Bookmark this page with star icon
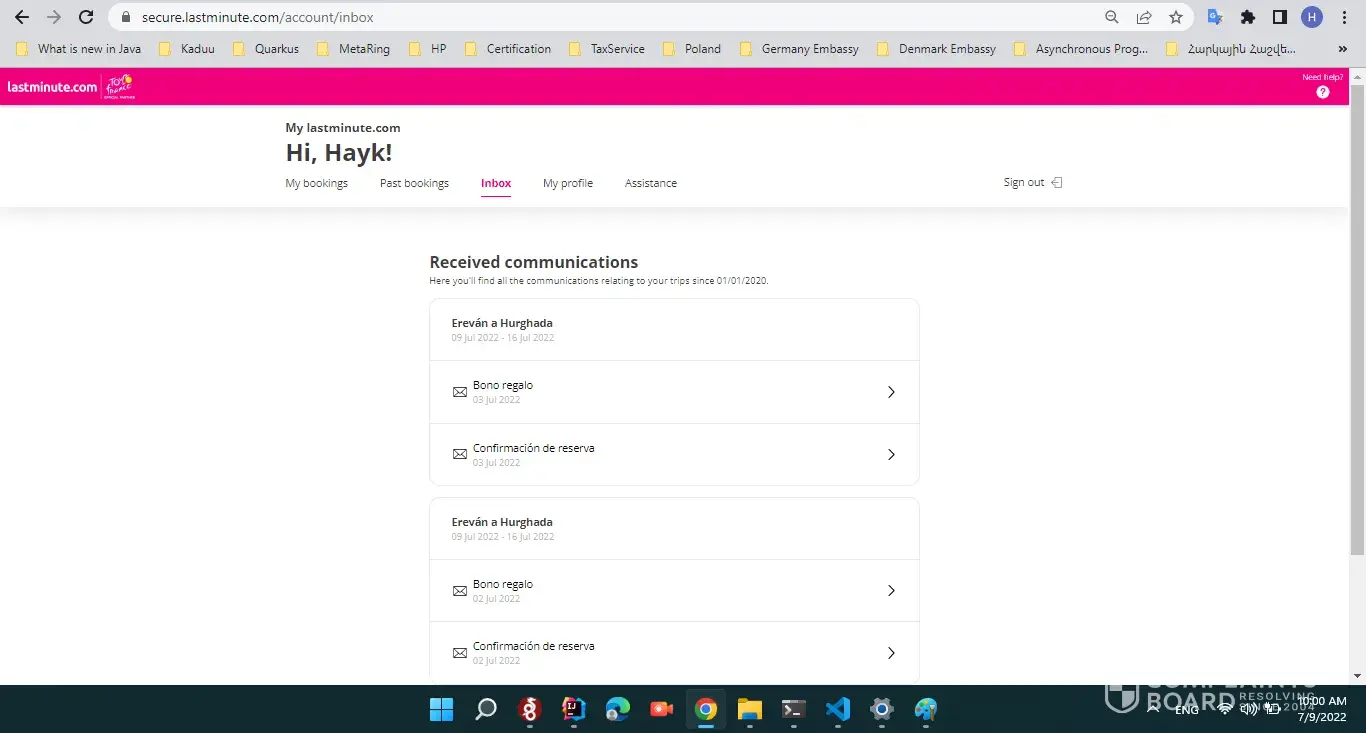Image resolution: width=1366 pixels, height=733 pixels. click(x=1176, y=17)
